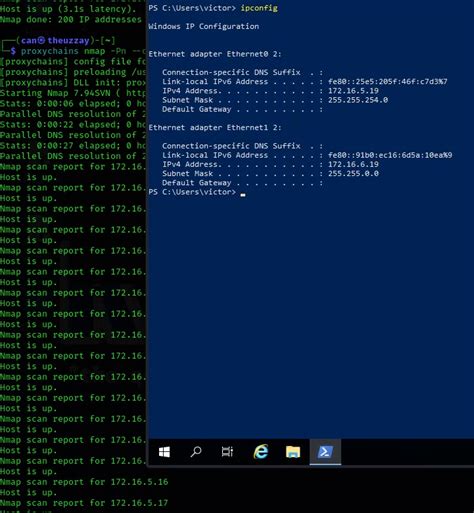Click Stats 0:00:27 elapsed line

(73, 146)
